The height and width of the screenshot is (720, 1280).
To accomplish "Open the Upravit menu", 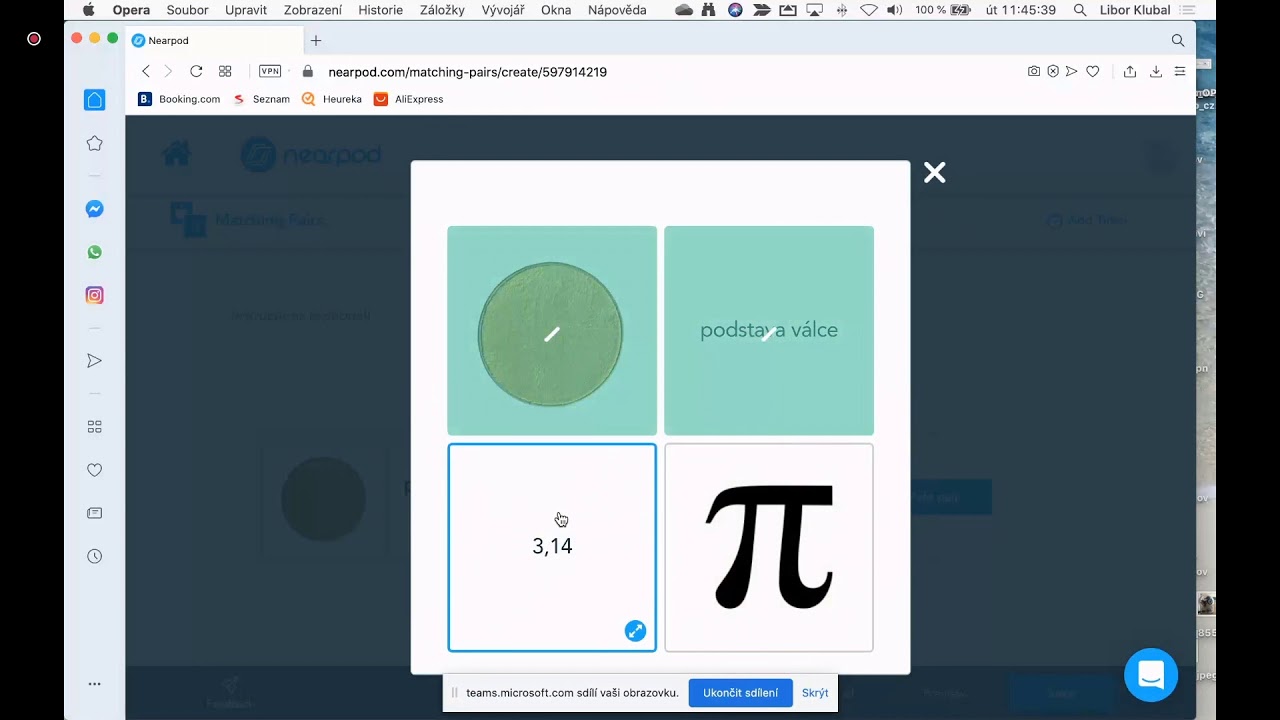I will [x=246, y=10].
